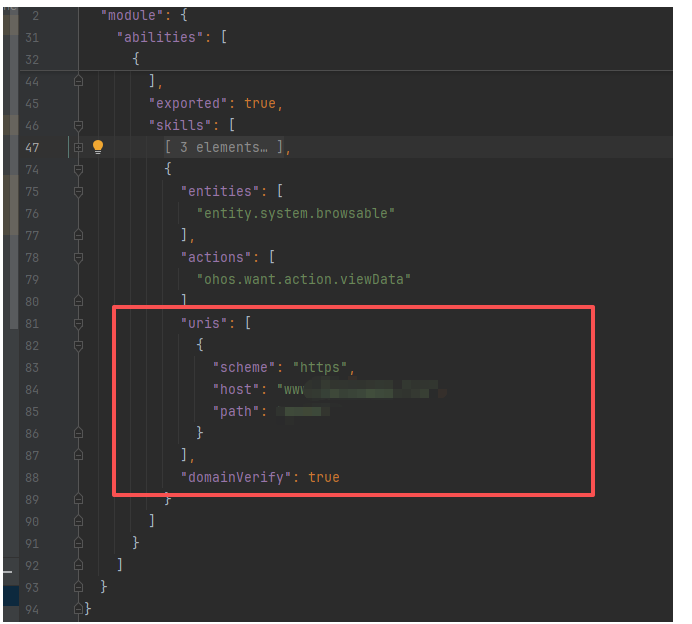
Task: Click the fold end marker on line 94
Action: tap(79, 609)
